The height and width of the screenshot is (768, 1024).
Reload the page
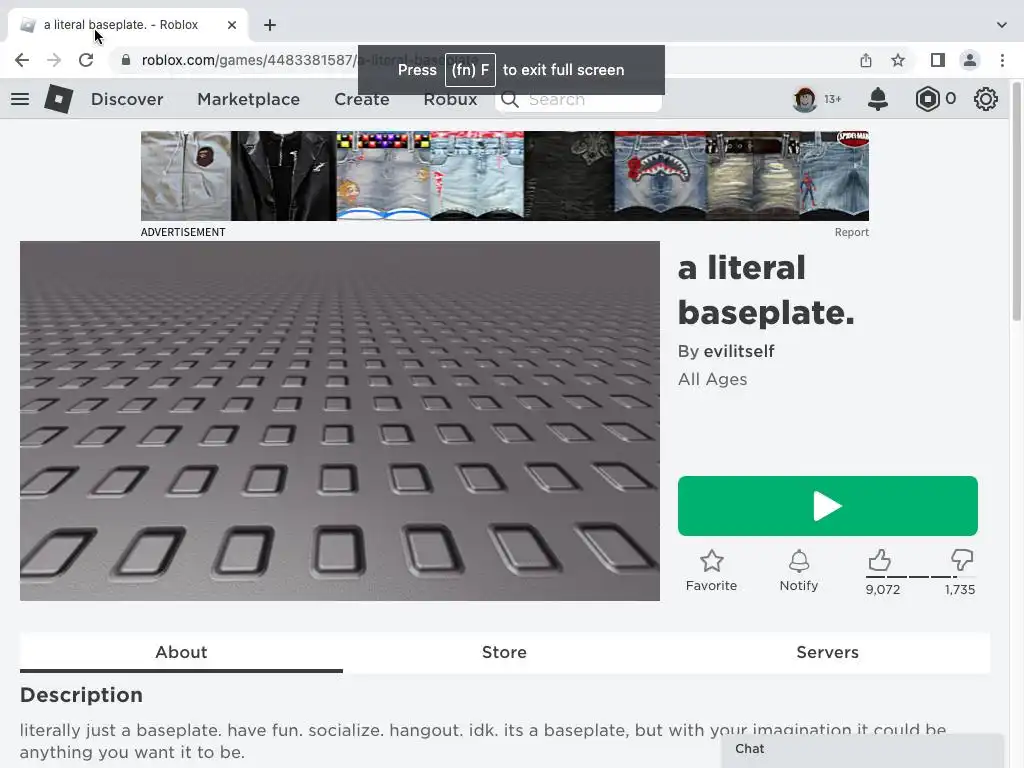tap(86, 60)
